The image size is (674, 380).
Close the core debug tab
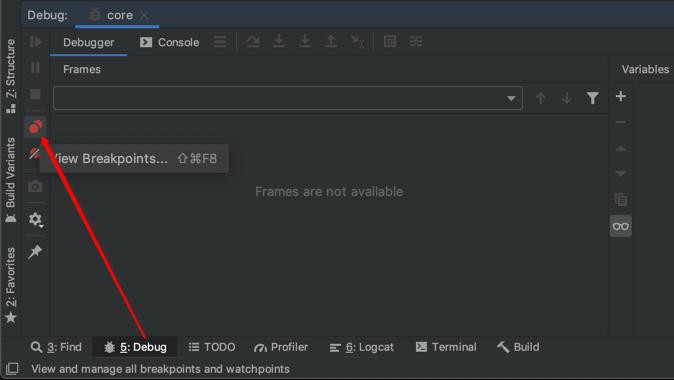(x=144, y=15)
